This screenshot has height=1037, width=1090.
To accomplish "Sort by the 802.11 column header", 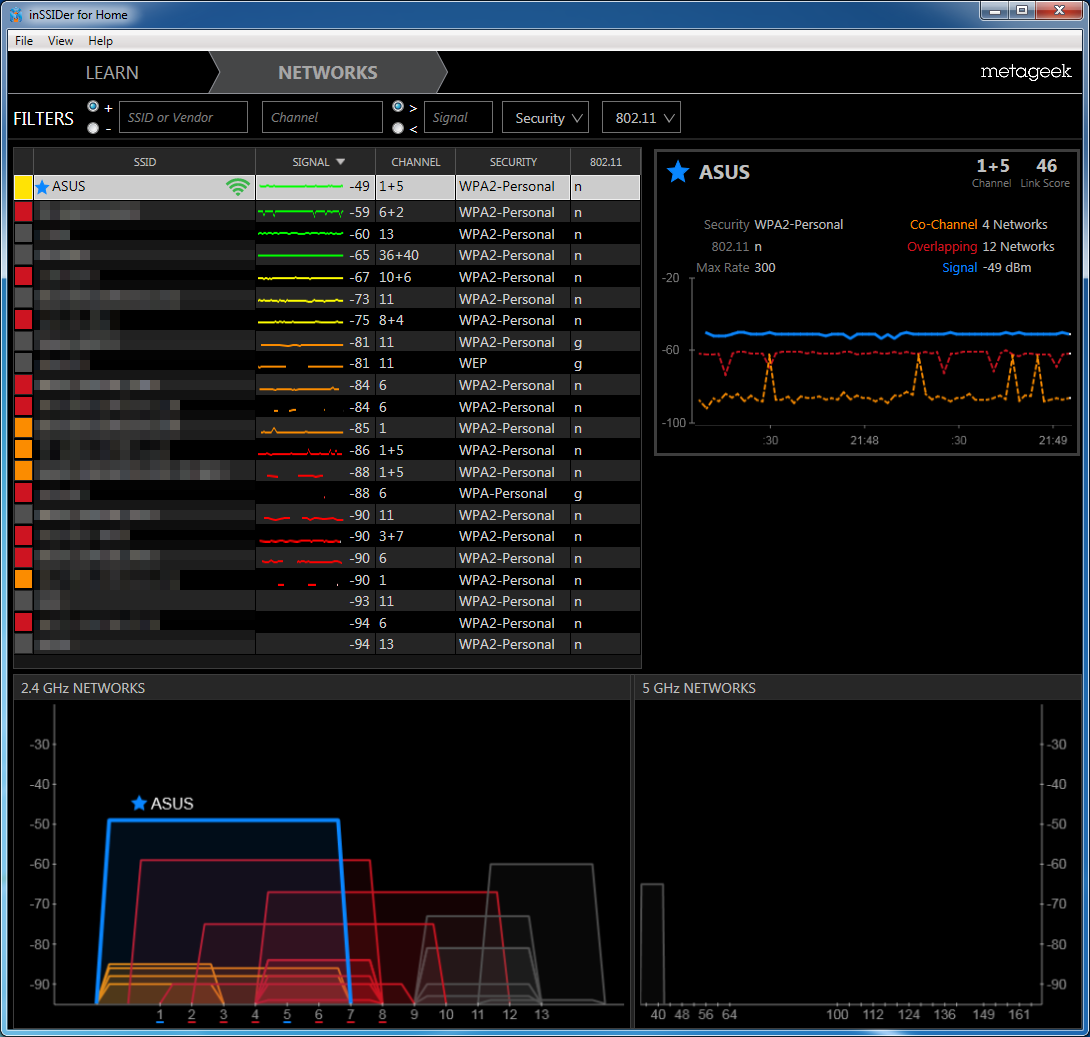I will click(605, 162).
